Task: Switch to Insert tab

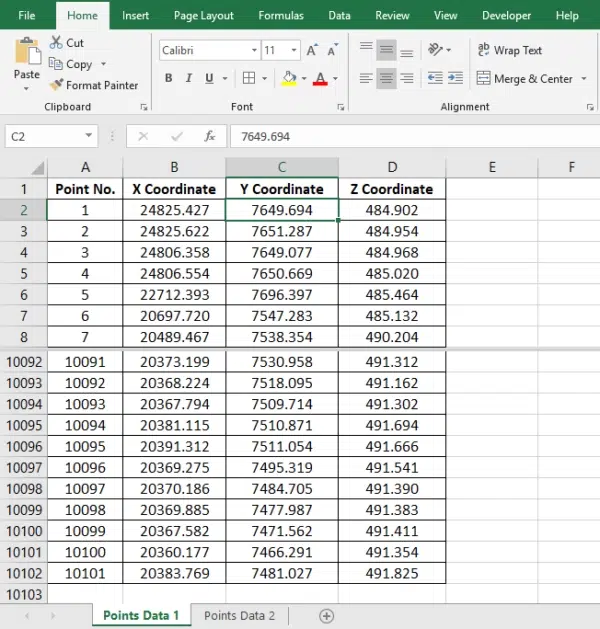Action: tap(135, 15)
